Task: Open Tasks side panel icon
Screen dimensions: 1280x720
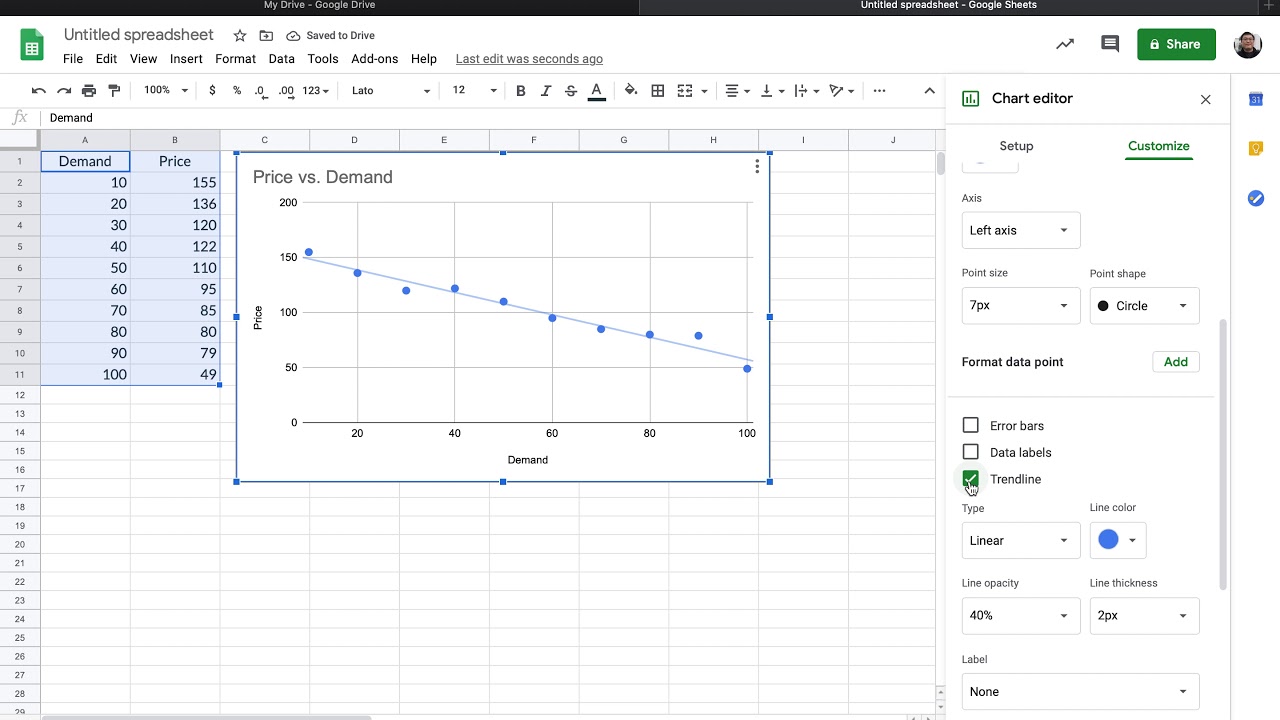Action: (x=1256, y=198)
